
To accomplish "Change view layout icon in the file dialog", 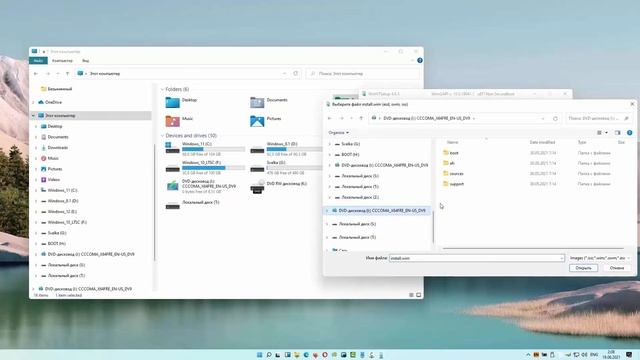I will pyautogui.click(x=599, y=133).
